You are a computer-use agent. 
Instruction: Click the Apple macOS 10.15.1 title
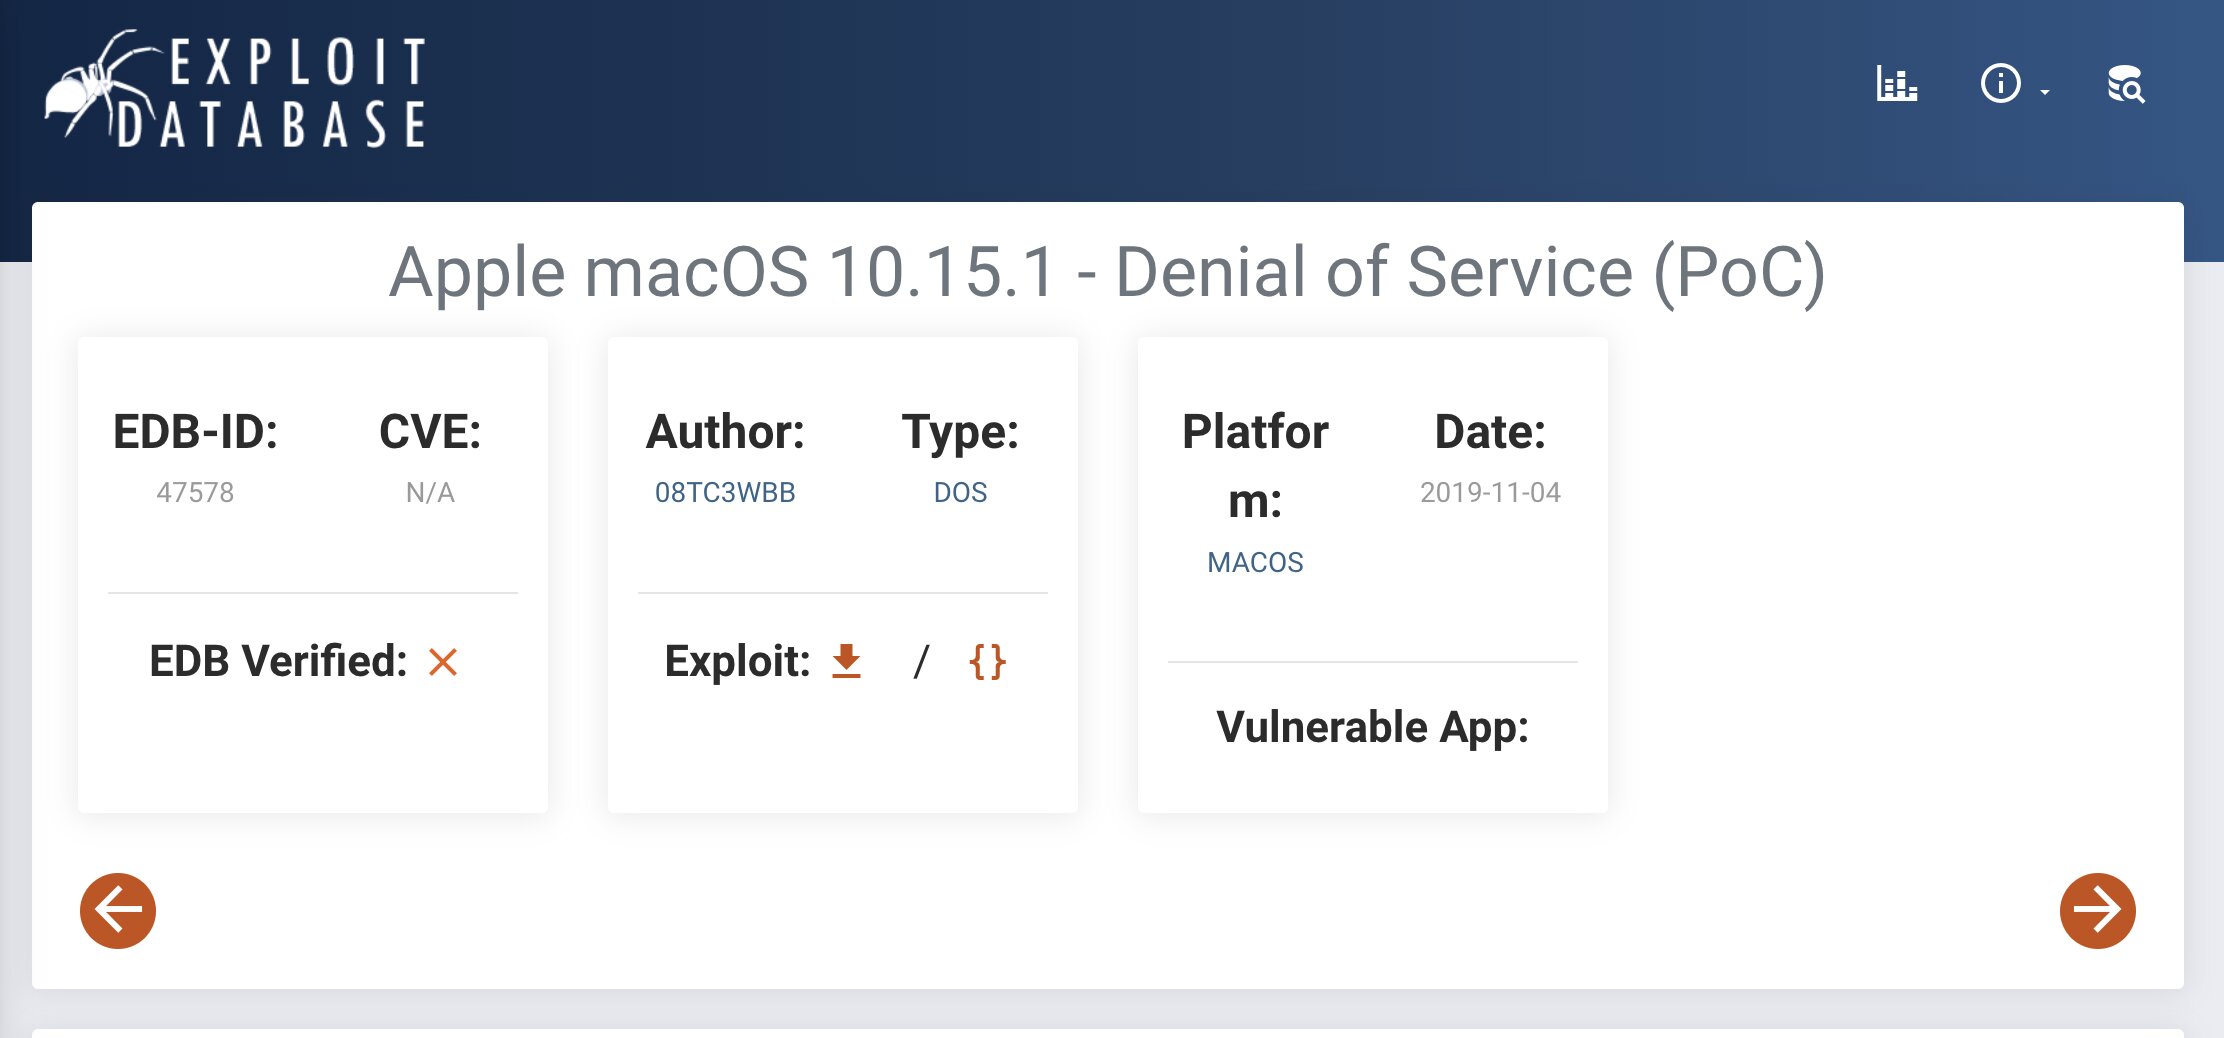(x=1107, y=272)
